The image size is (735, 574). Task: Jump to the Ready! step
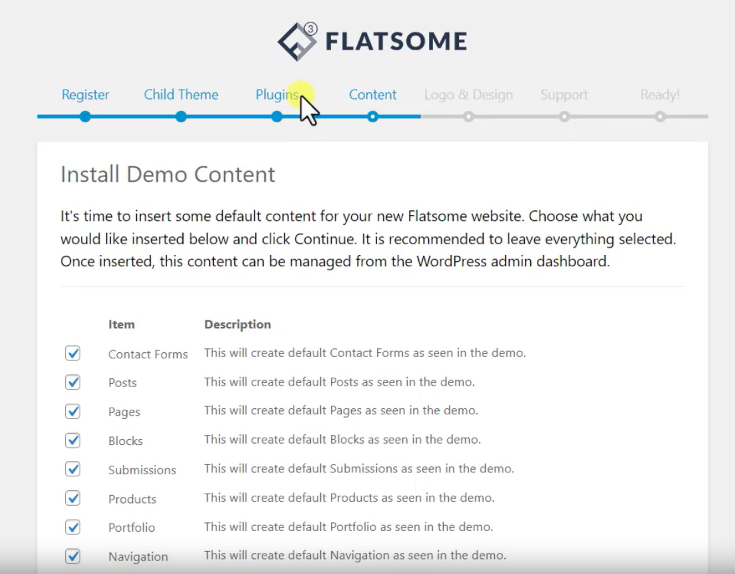click(660, 95)
